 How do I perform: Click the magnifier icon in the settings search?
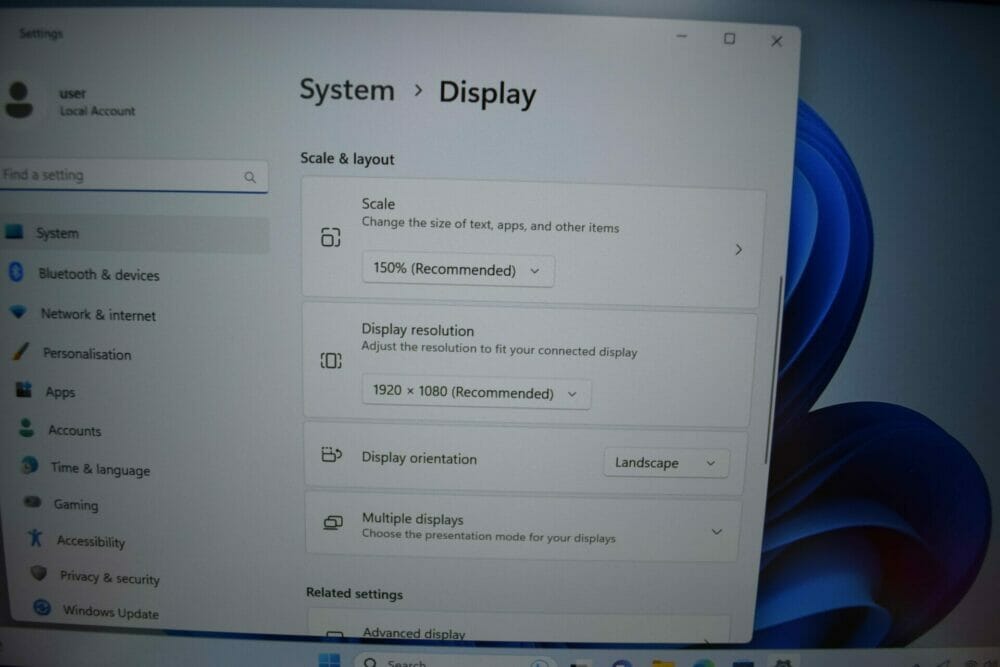(x=250, y=177)
